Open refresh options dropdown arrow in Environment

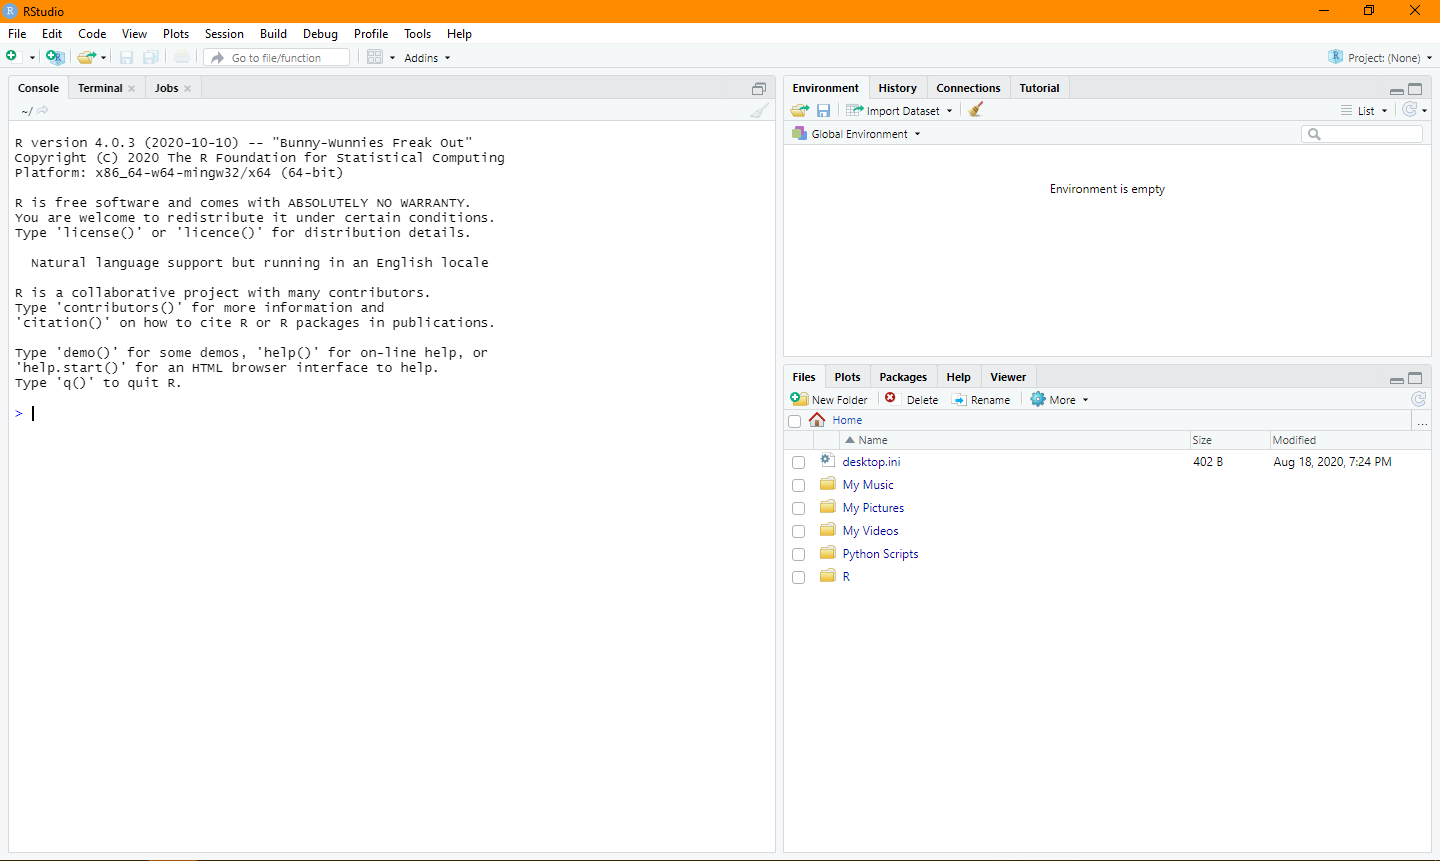(x=1425, y=111)
